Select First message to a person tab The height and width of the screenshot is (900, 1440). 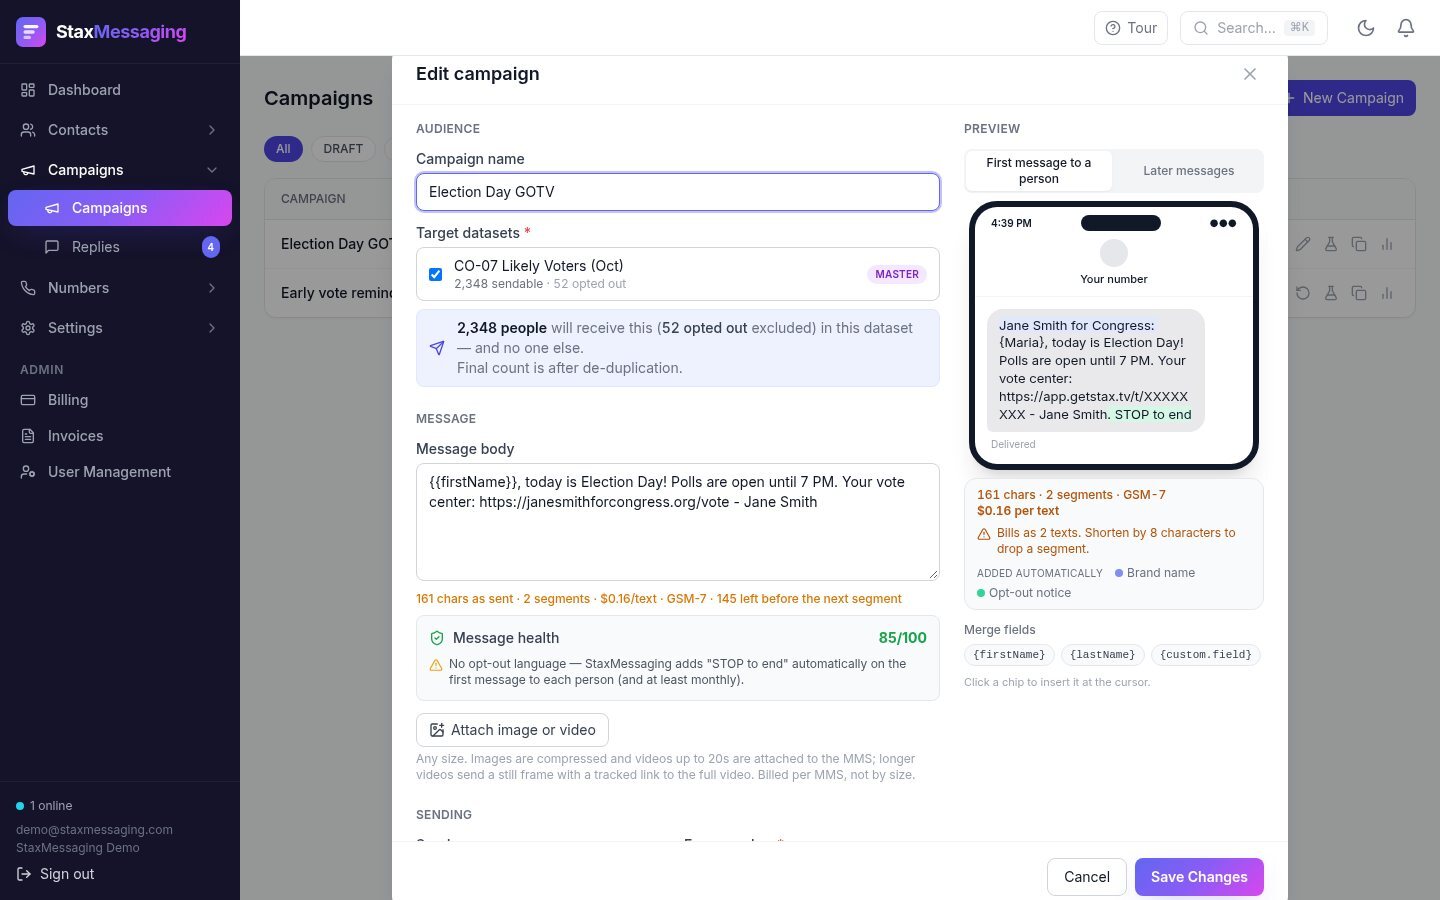[1039, 171]
